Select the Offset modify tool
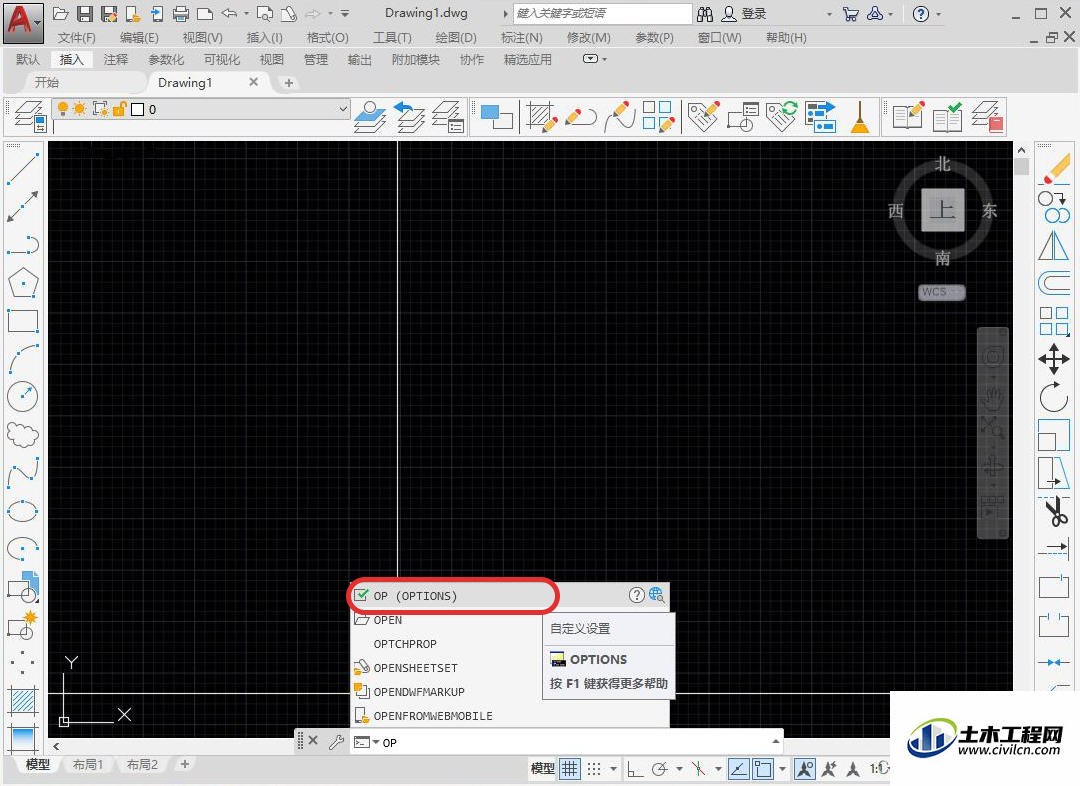Viewport: 1080px width, 786px height. pyautogui.click(x=1054, y=282)
